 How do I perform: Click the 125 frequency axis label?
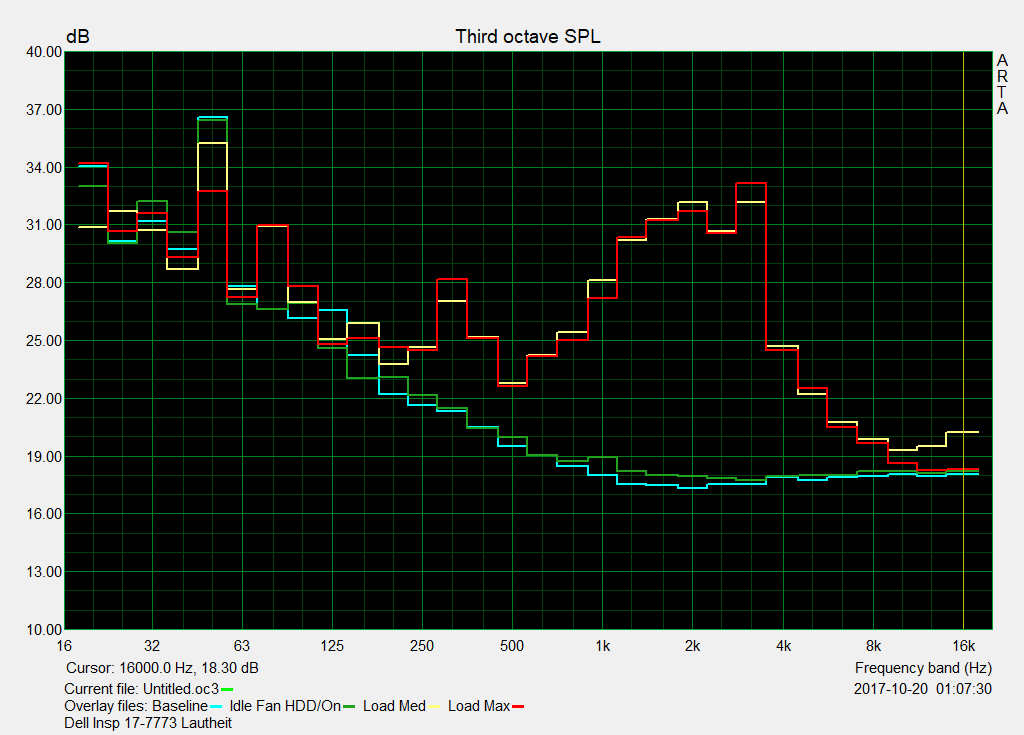point(332,646)
